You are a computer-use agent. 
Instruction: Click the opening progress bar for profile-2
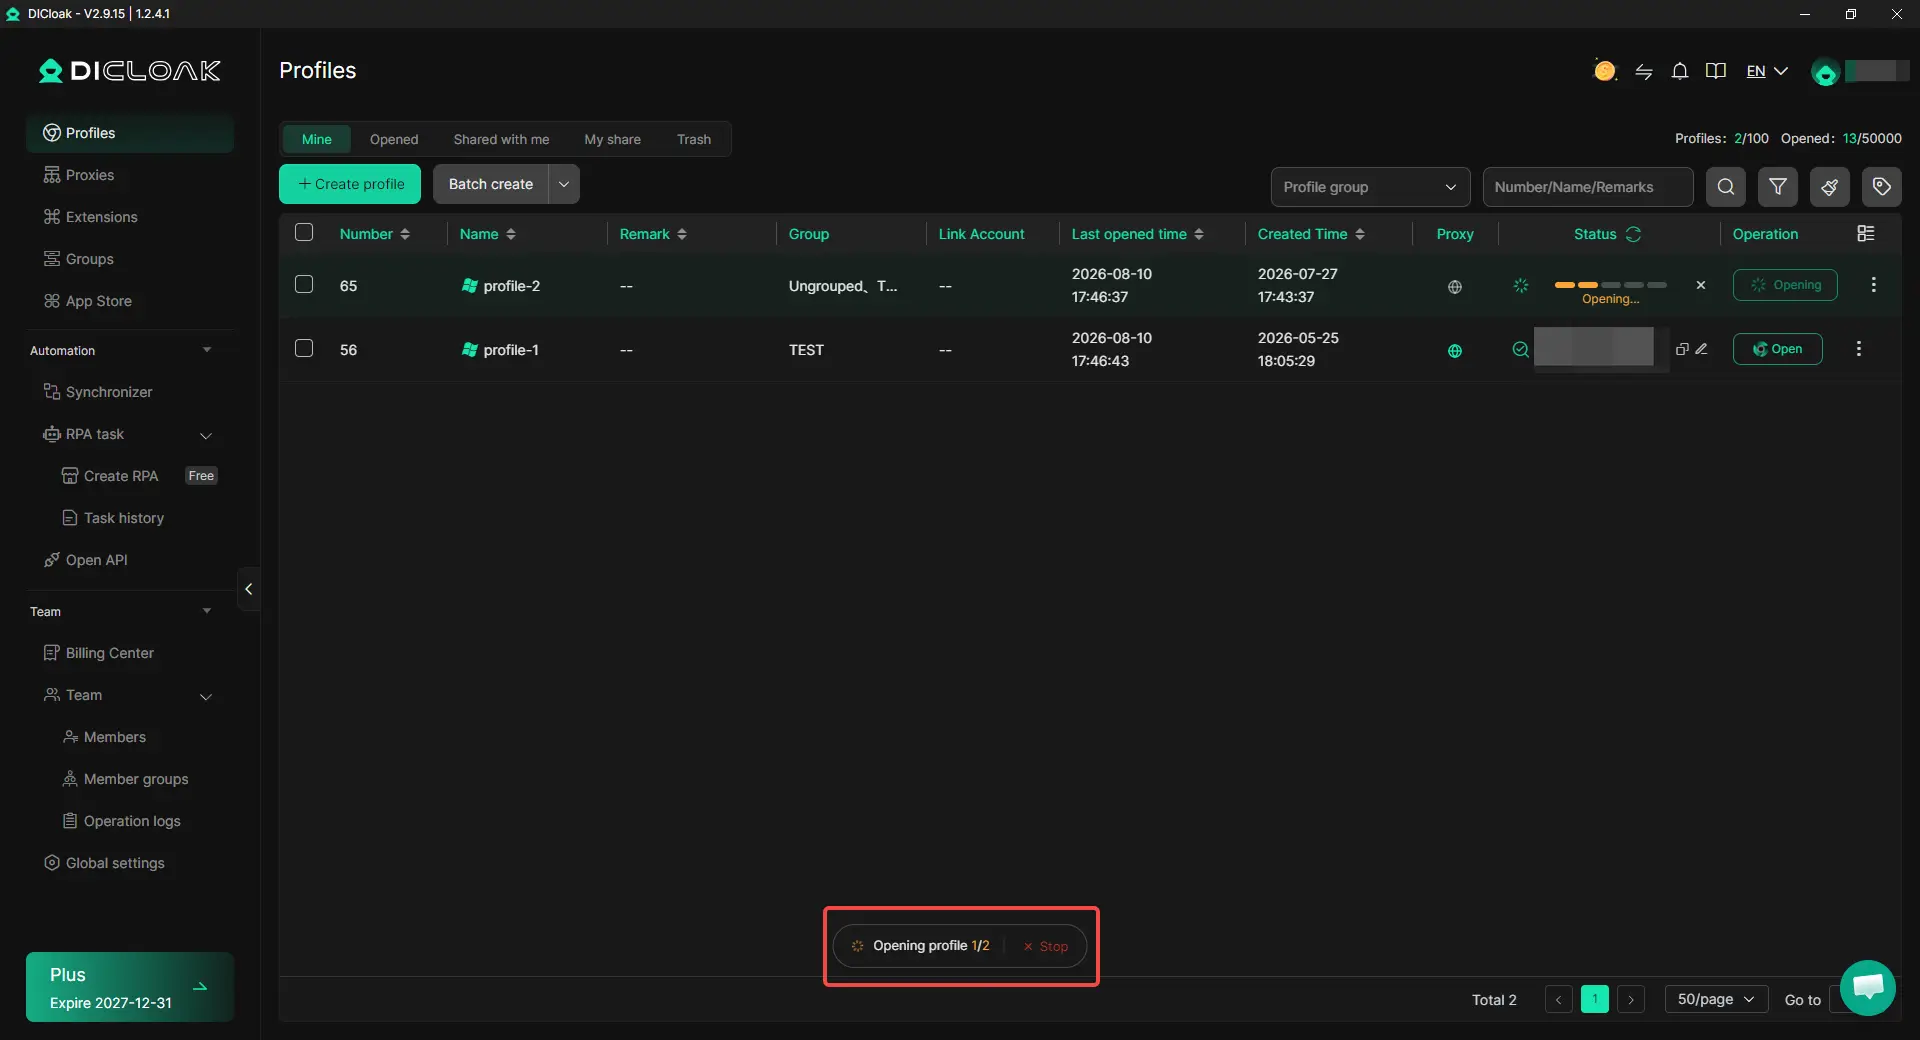click(1610, 285)
